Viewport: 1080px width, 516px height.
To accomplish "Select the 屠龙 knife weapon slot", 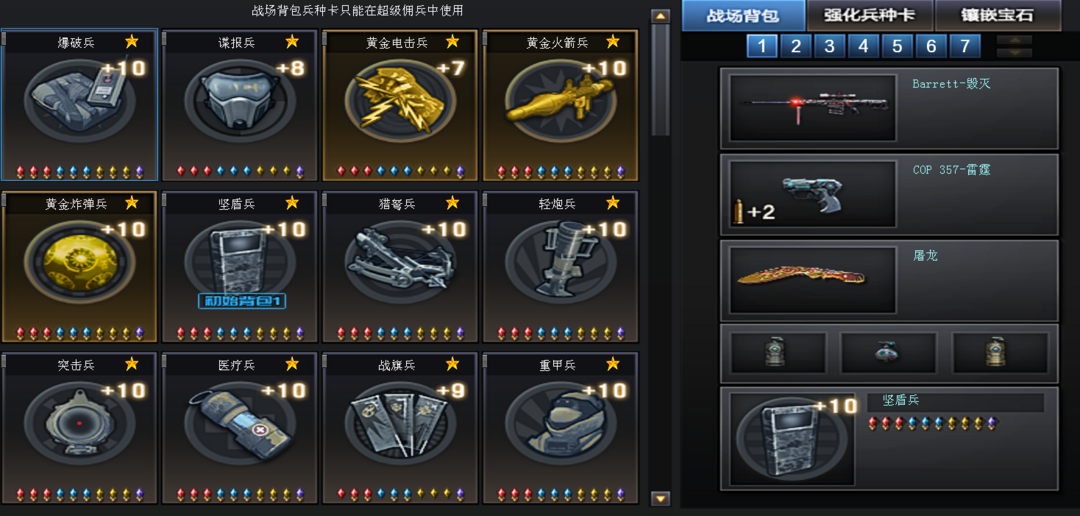I will (889, 280).
